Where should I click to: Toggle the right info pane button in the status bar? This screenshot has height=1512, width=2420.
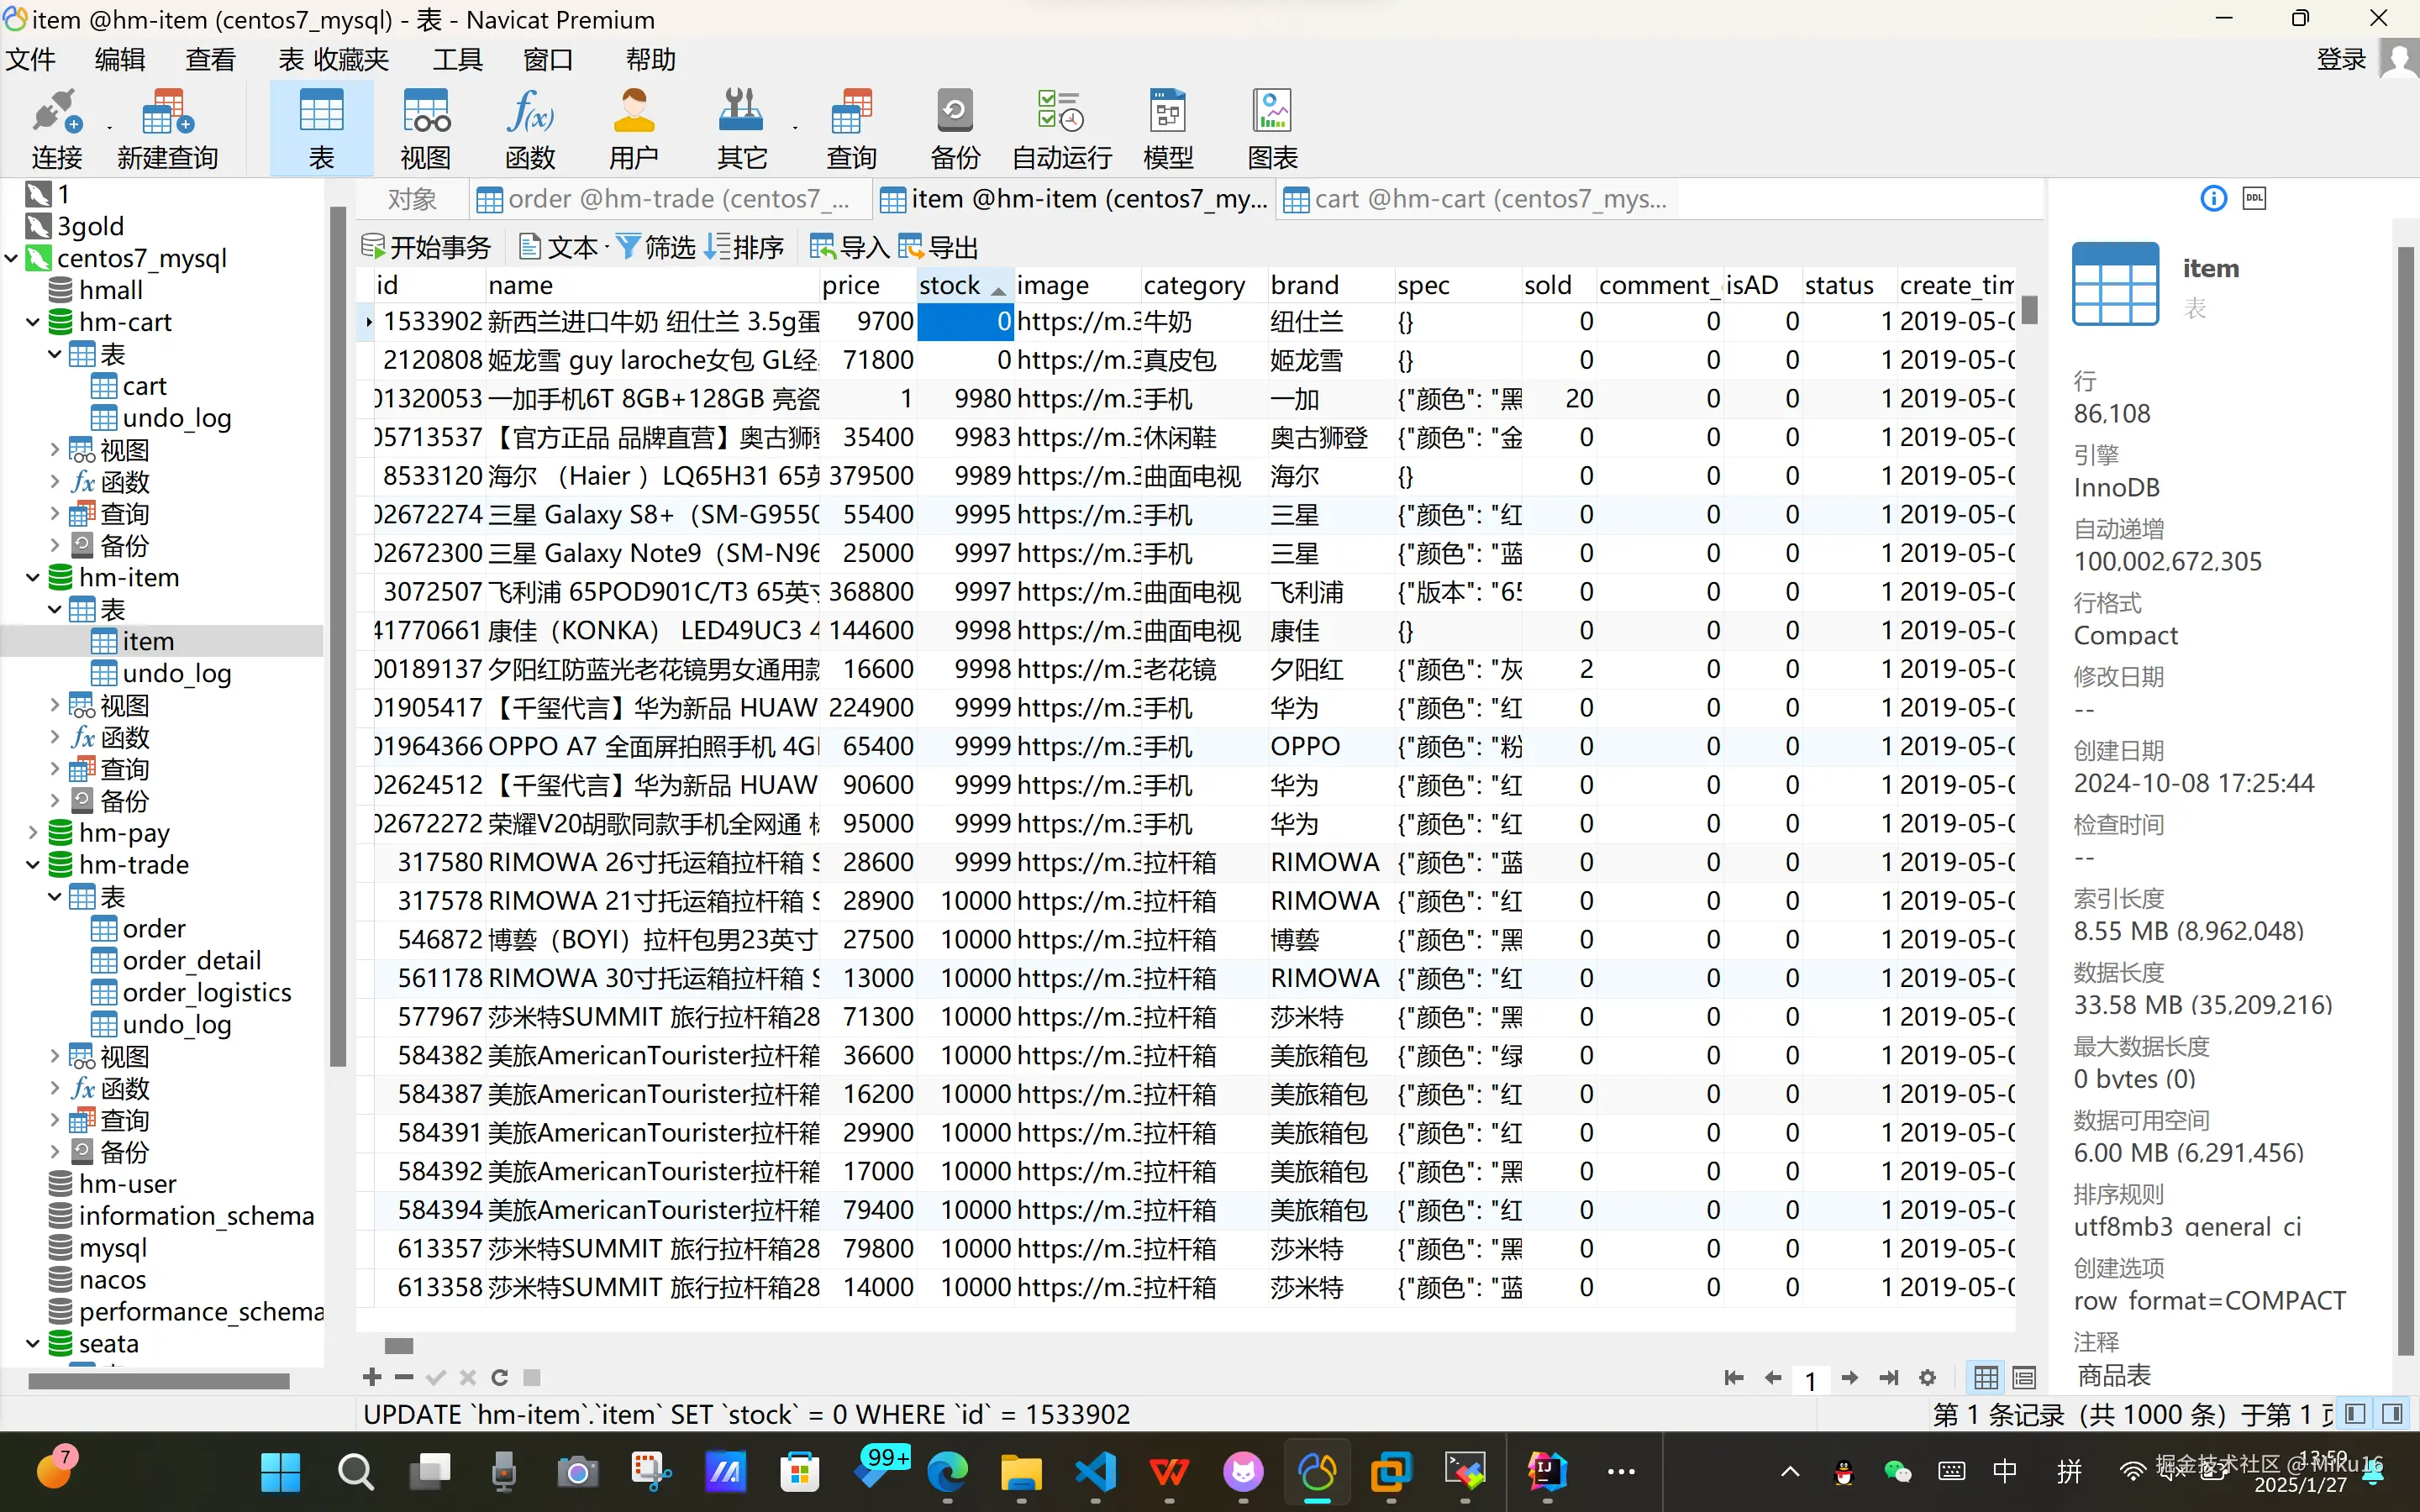(2393, 1414)
